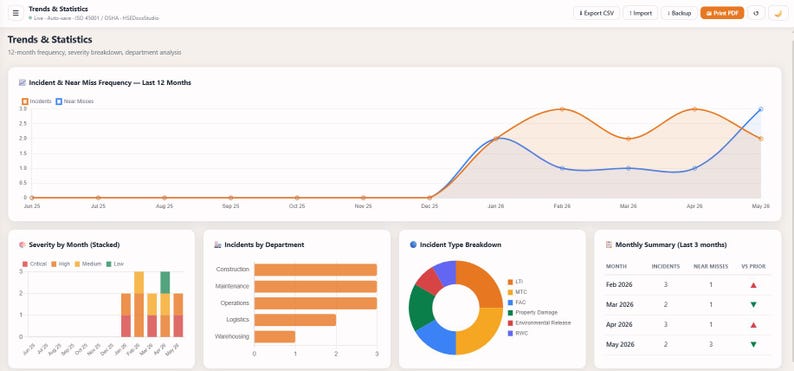
Task: Click the Logistics department bar
Action: click(x=295, y=320)
